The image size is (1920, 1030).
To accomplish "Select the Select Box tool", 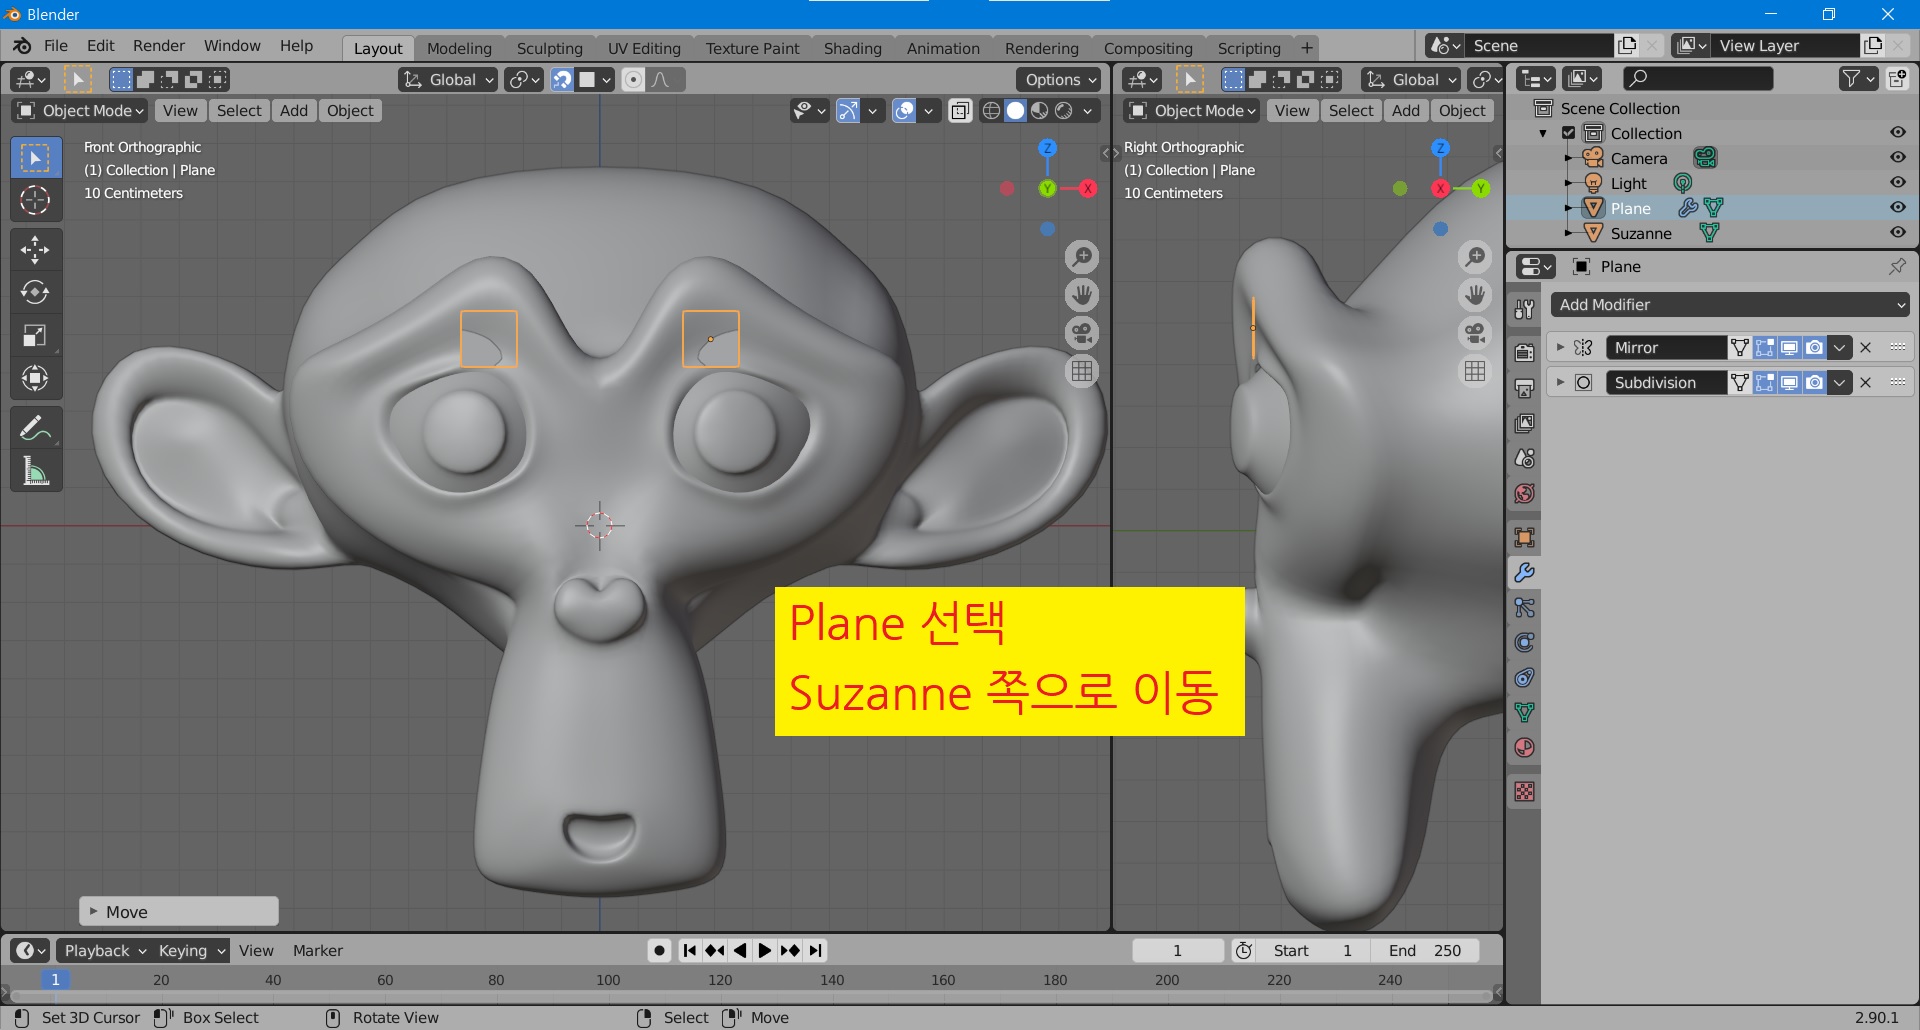I will [35, 158].
